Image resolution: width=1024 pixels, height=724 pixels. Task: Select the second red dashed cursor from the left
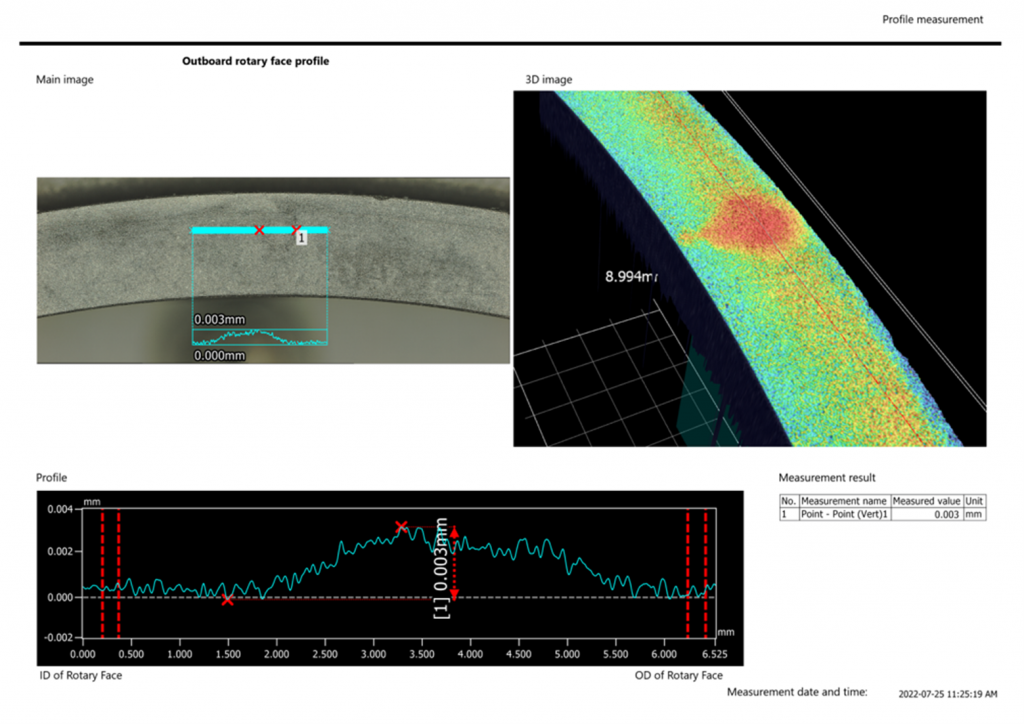(118, 573)
